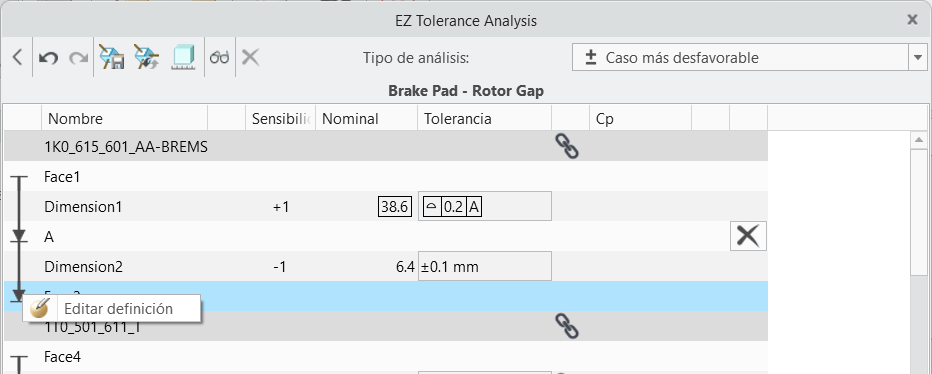932x374 pixels.
Task: Click the Nominal column header
Action: pos(366,118)
